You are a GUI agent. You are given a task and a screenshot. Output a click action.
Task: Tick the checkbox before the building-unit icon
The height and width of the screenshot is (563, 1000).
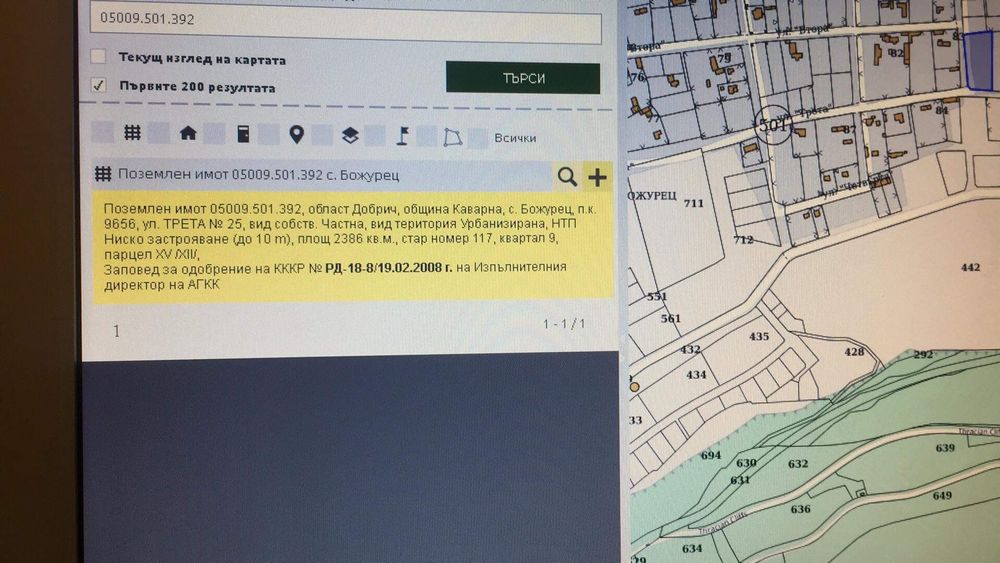215,134
